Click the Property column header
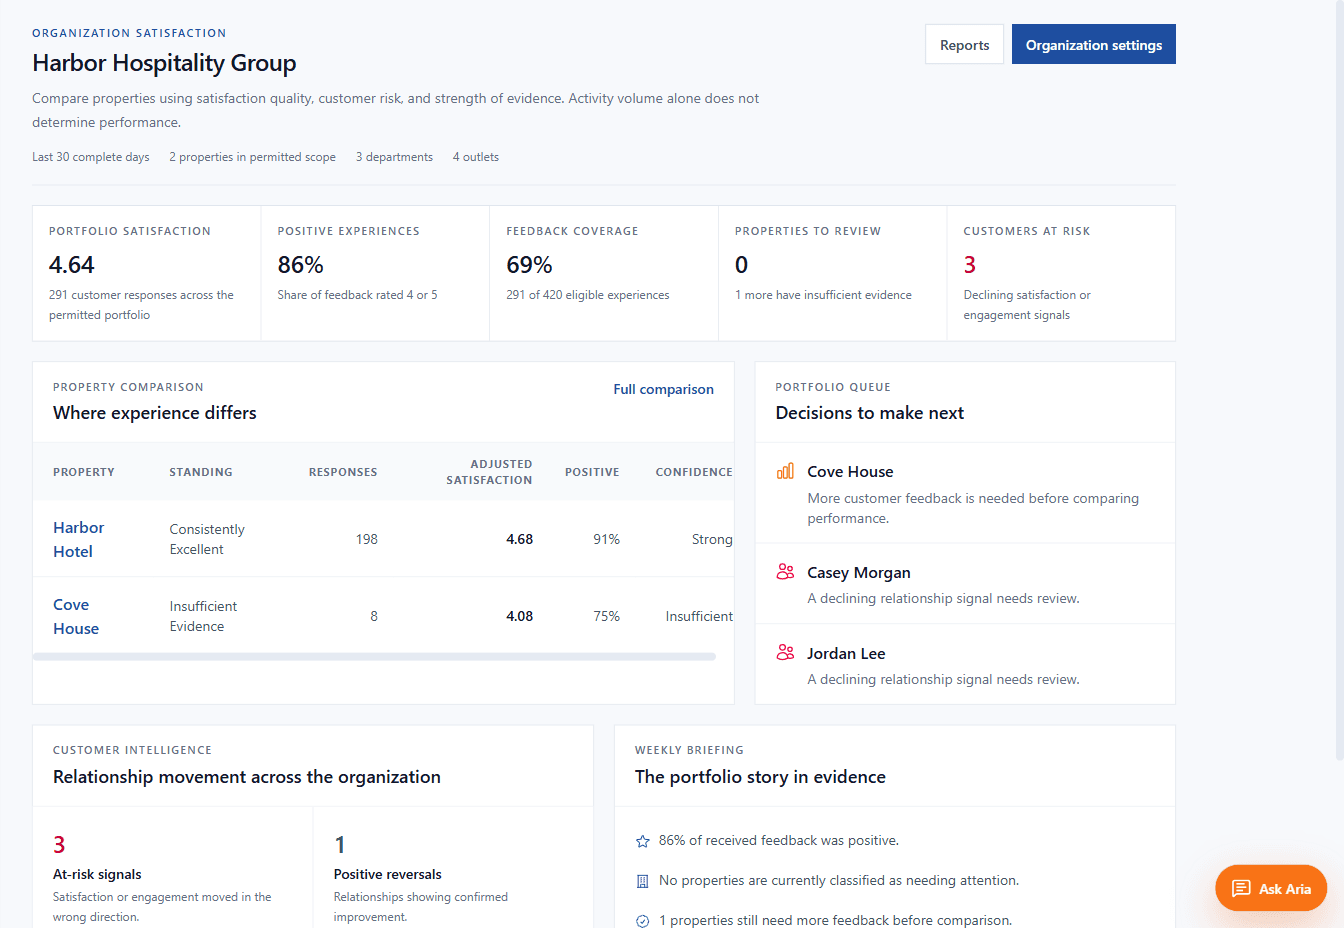The height and width of the screenshot is (928, 1344). [84, 472]
